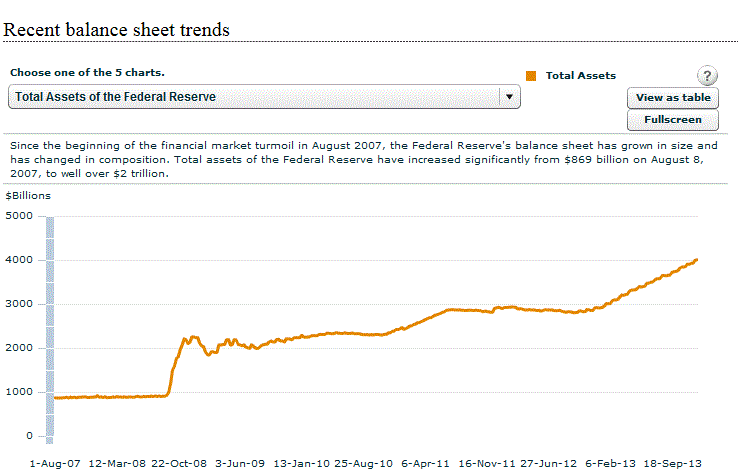Open the chart selection dropdown arrow
The width and height of the screenshot is (738, 473).
509,97
